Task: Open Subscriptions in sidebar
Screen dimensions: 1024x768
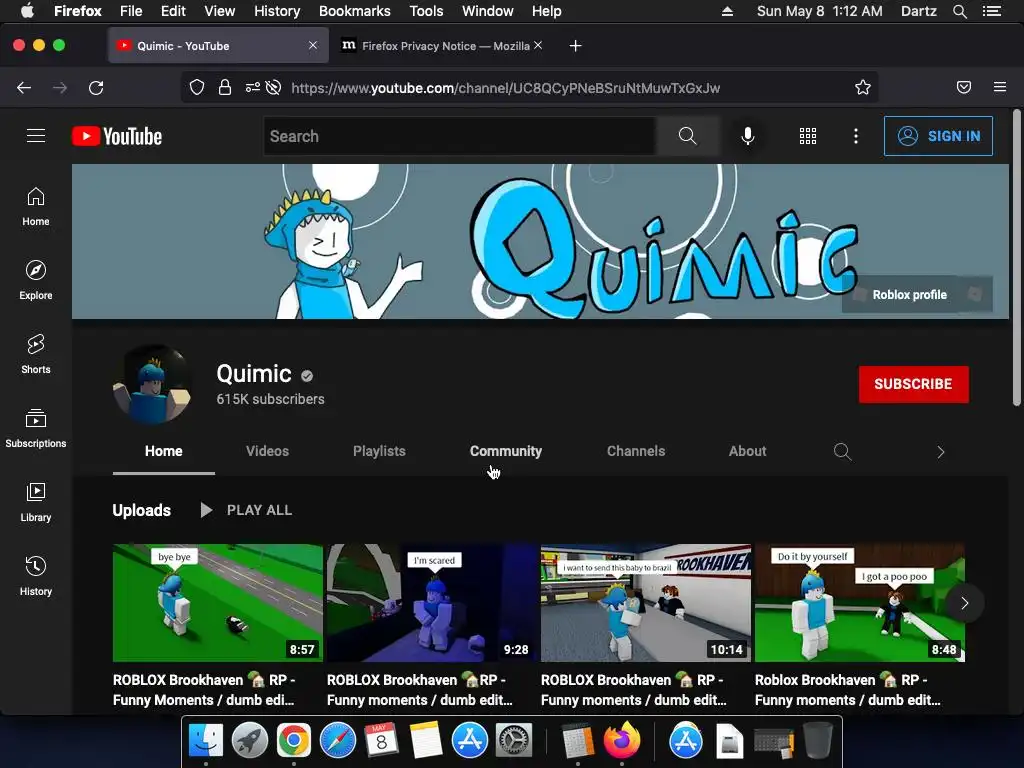Action: [x=36, y=428]
